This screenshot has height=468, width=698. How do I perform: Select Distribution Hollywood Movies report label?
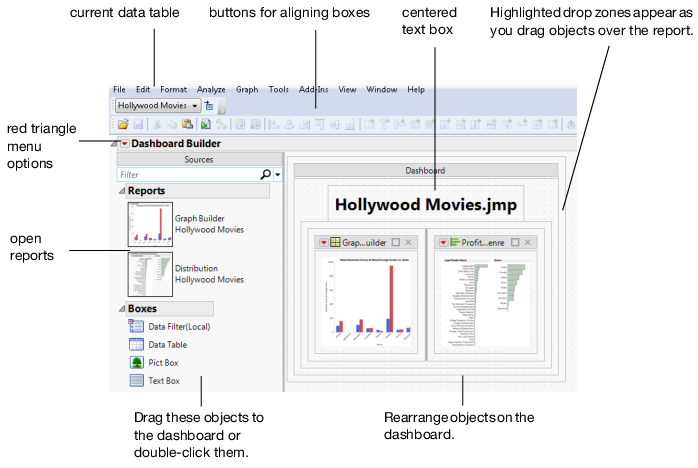(209, 274)
